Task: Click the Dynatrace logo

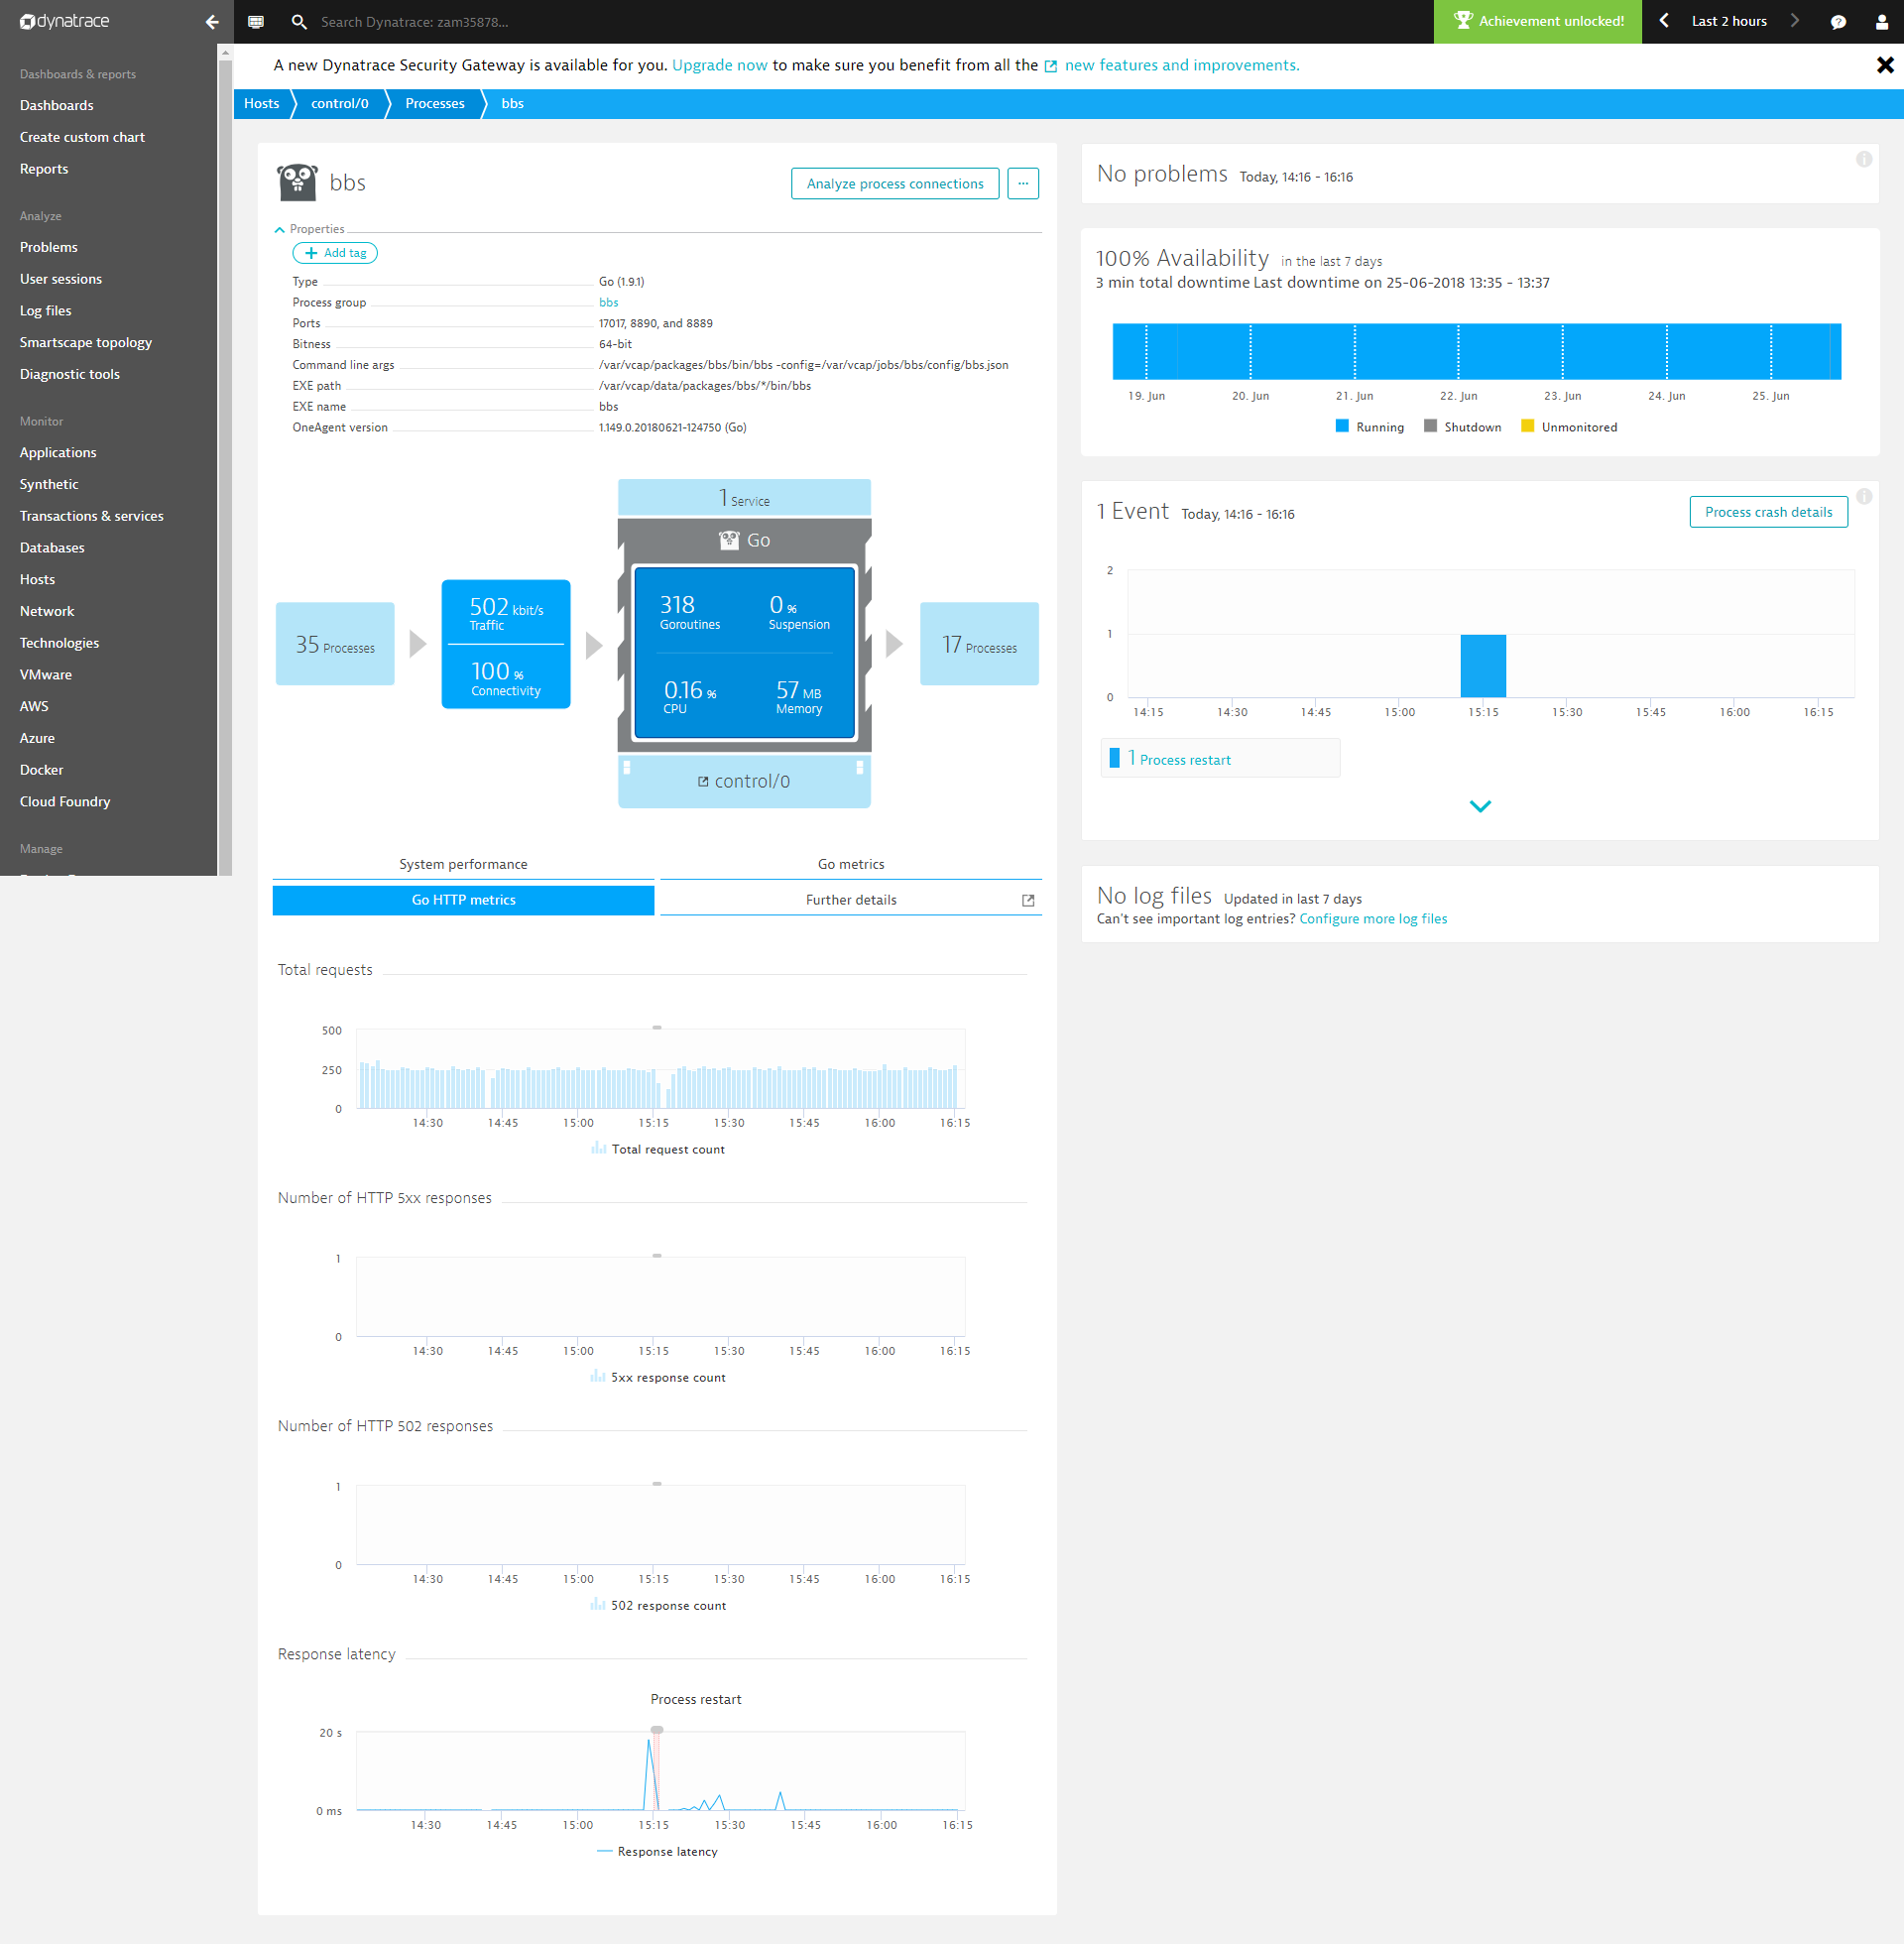Action: tap(65, 21)
